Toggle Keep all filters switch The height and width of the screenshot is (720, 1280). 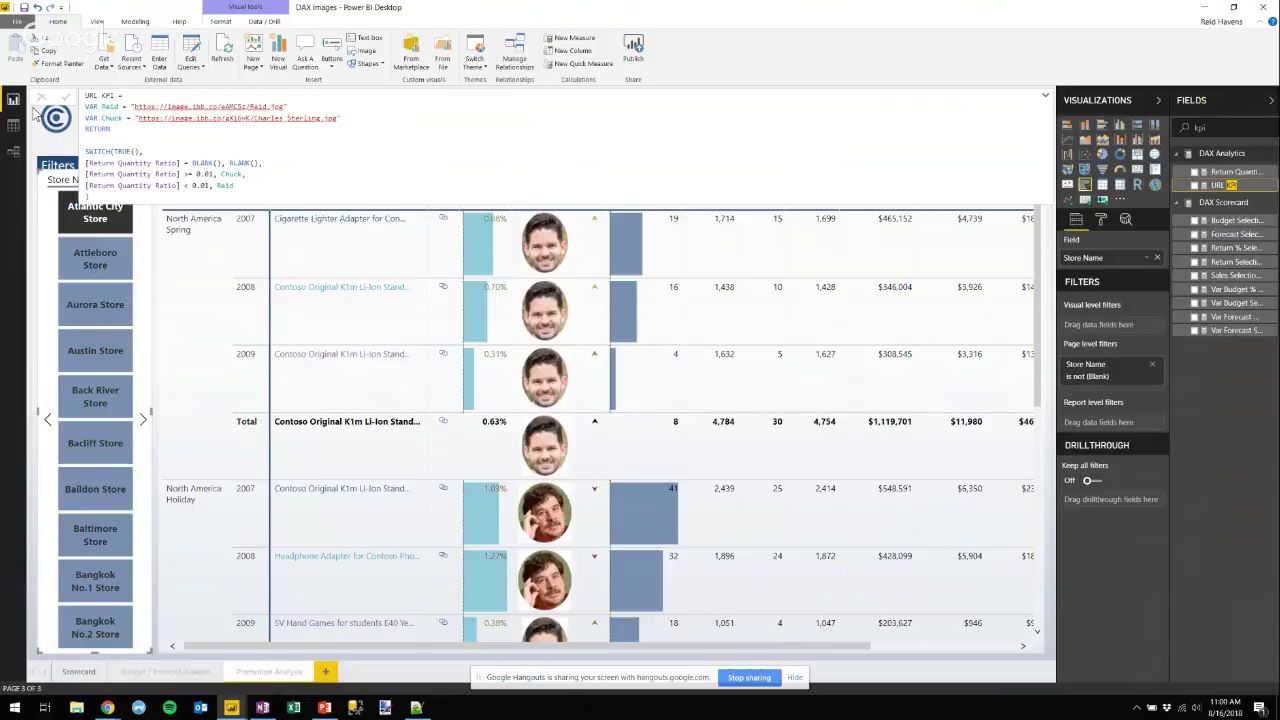click(1091, 480)
